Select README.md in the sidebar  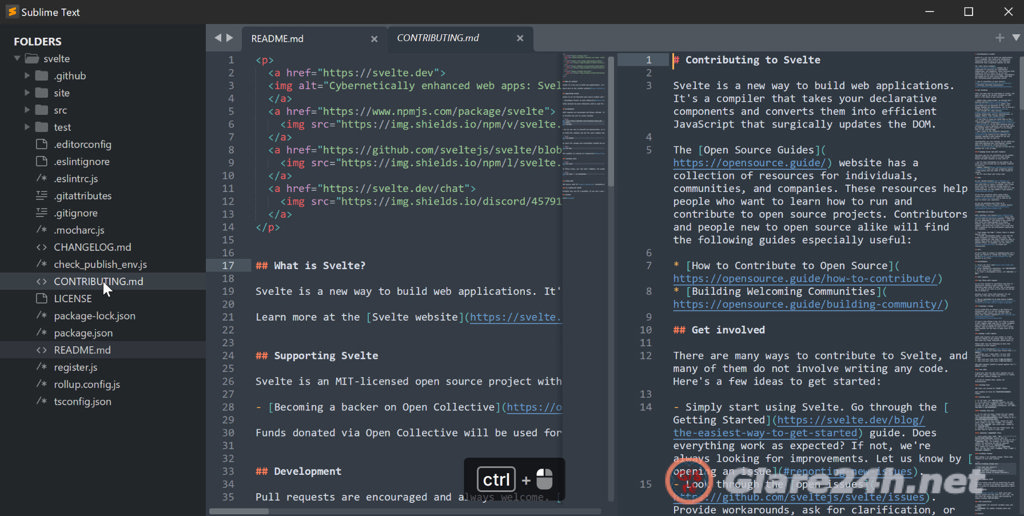point(82,350)
